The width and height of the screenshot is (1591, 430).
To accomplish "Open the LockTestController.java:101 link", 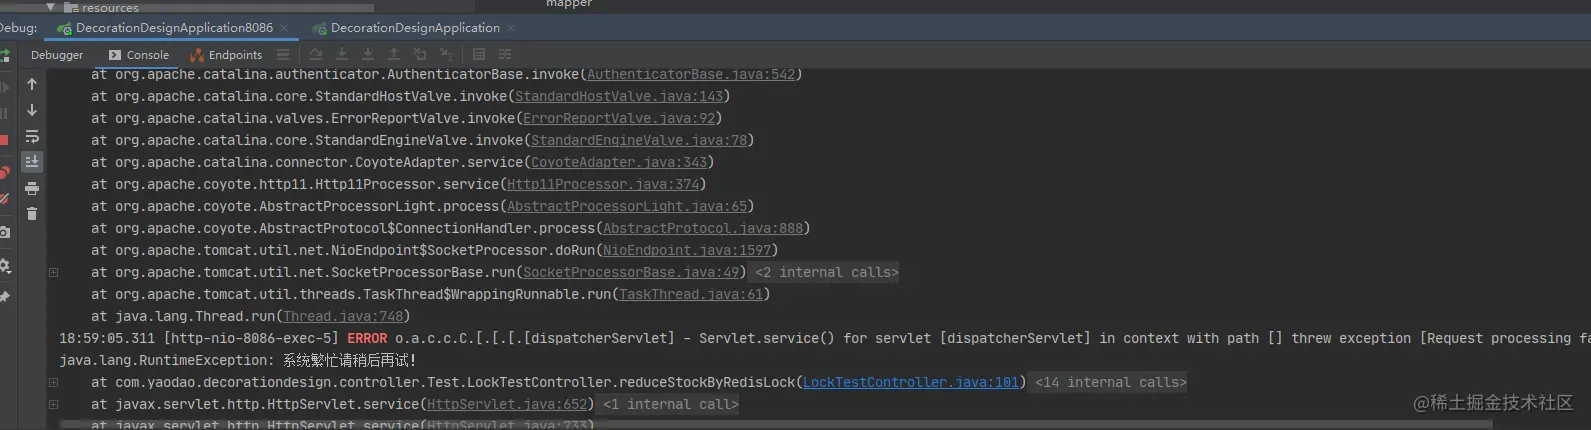I will 911,382.
